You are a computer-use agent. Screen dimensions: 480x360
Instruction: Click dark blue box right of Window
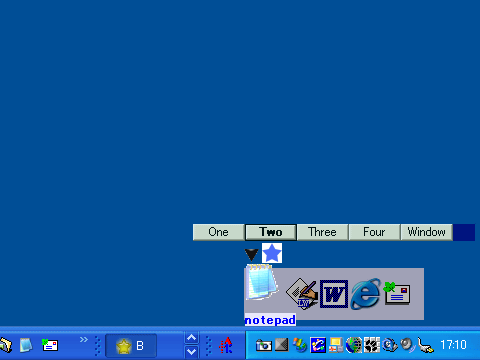click(x=464, y=232)
